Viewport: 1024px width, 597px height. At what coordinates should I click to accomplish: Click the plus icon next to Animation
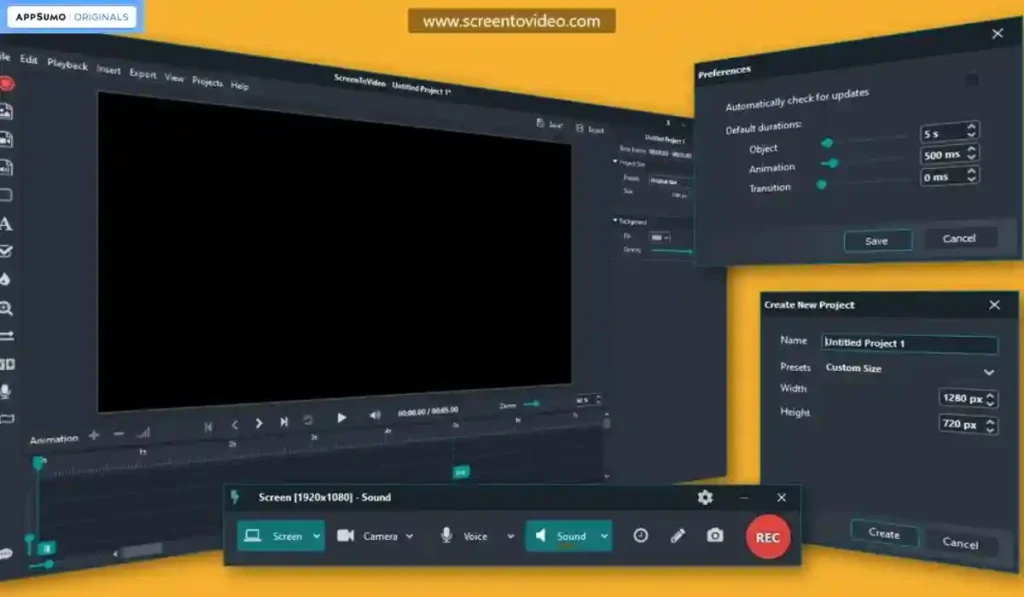click(x=94, y=435)
